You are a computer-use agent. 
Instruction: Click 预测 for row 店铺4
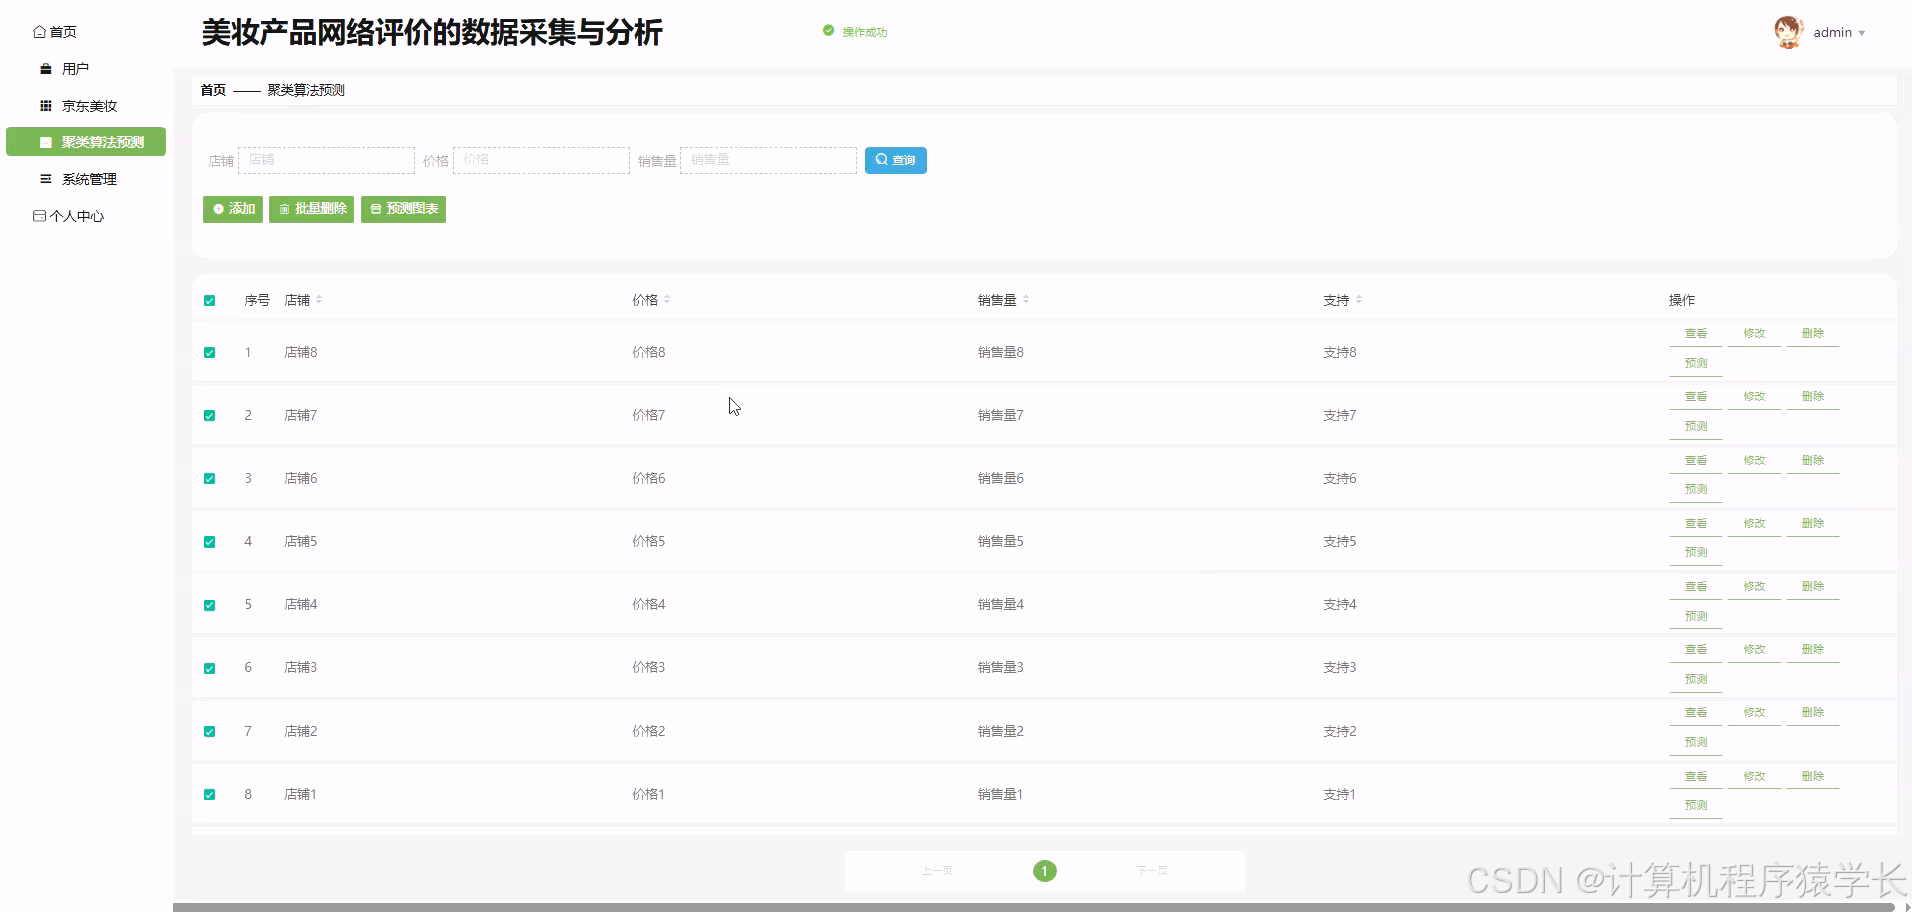(1696, 617)
